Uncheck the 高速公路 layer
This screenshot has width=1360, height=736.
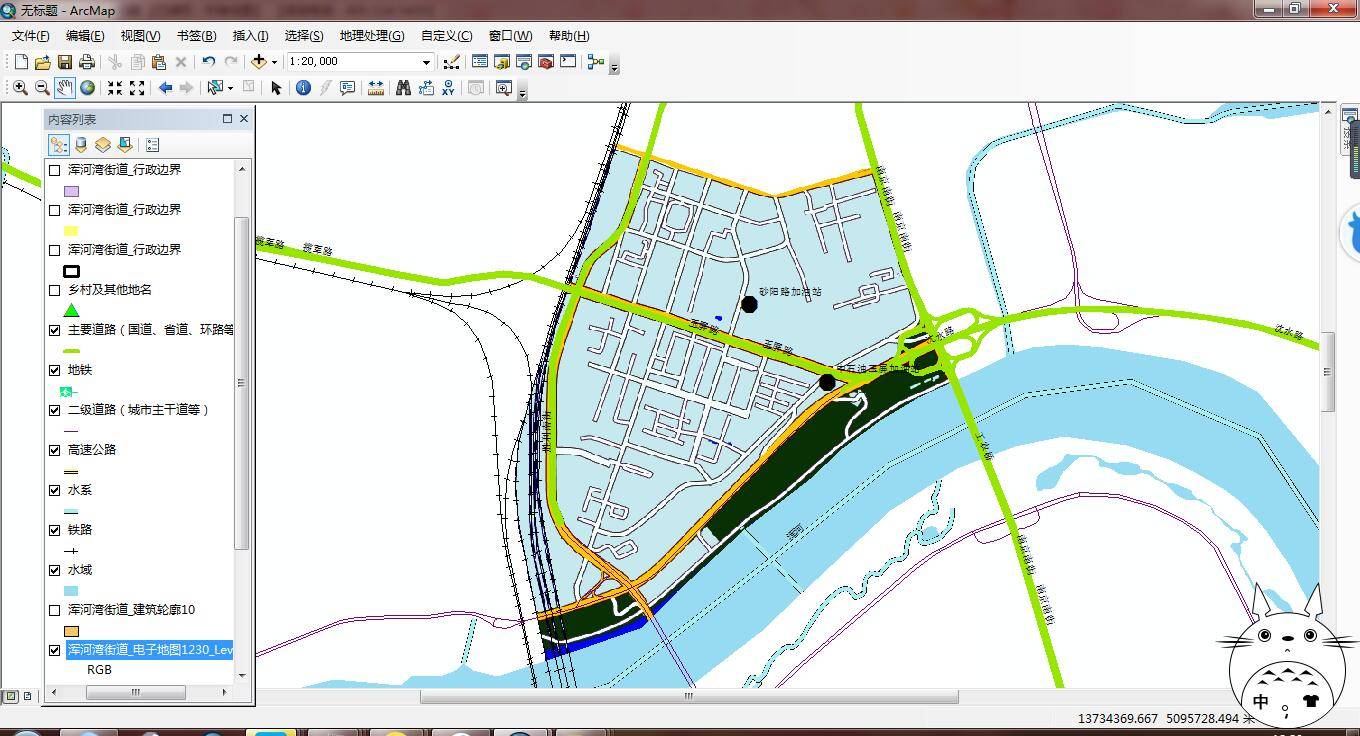coord(55,450)
